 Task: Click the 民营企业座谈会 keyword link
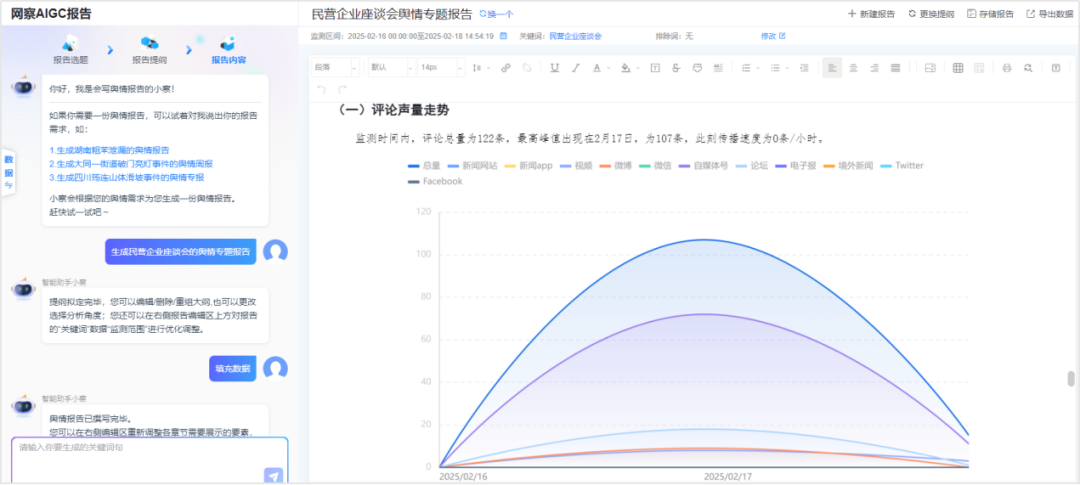[575, 36]
